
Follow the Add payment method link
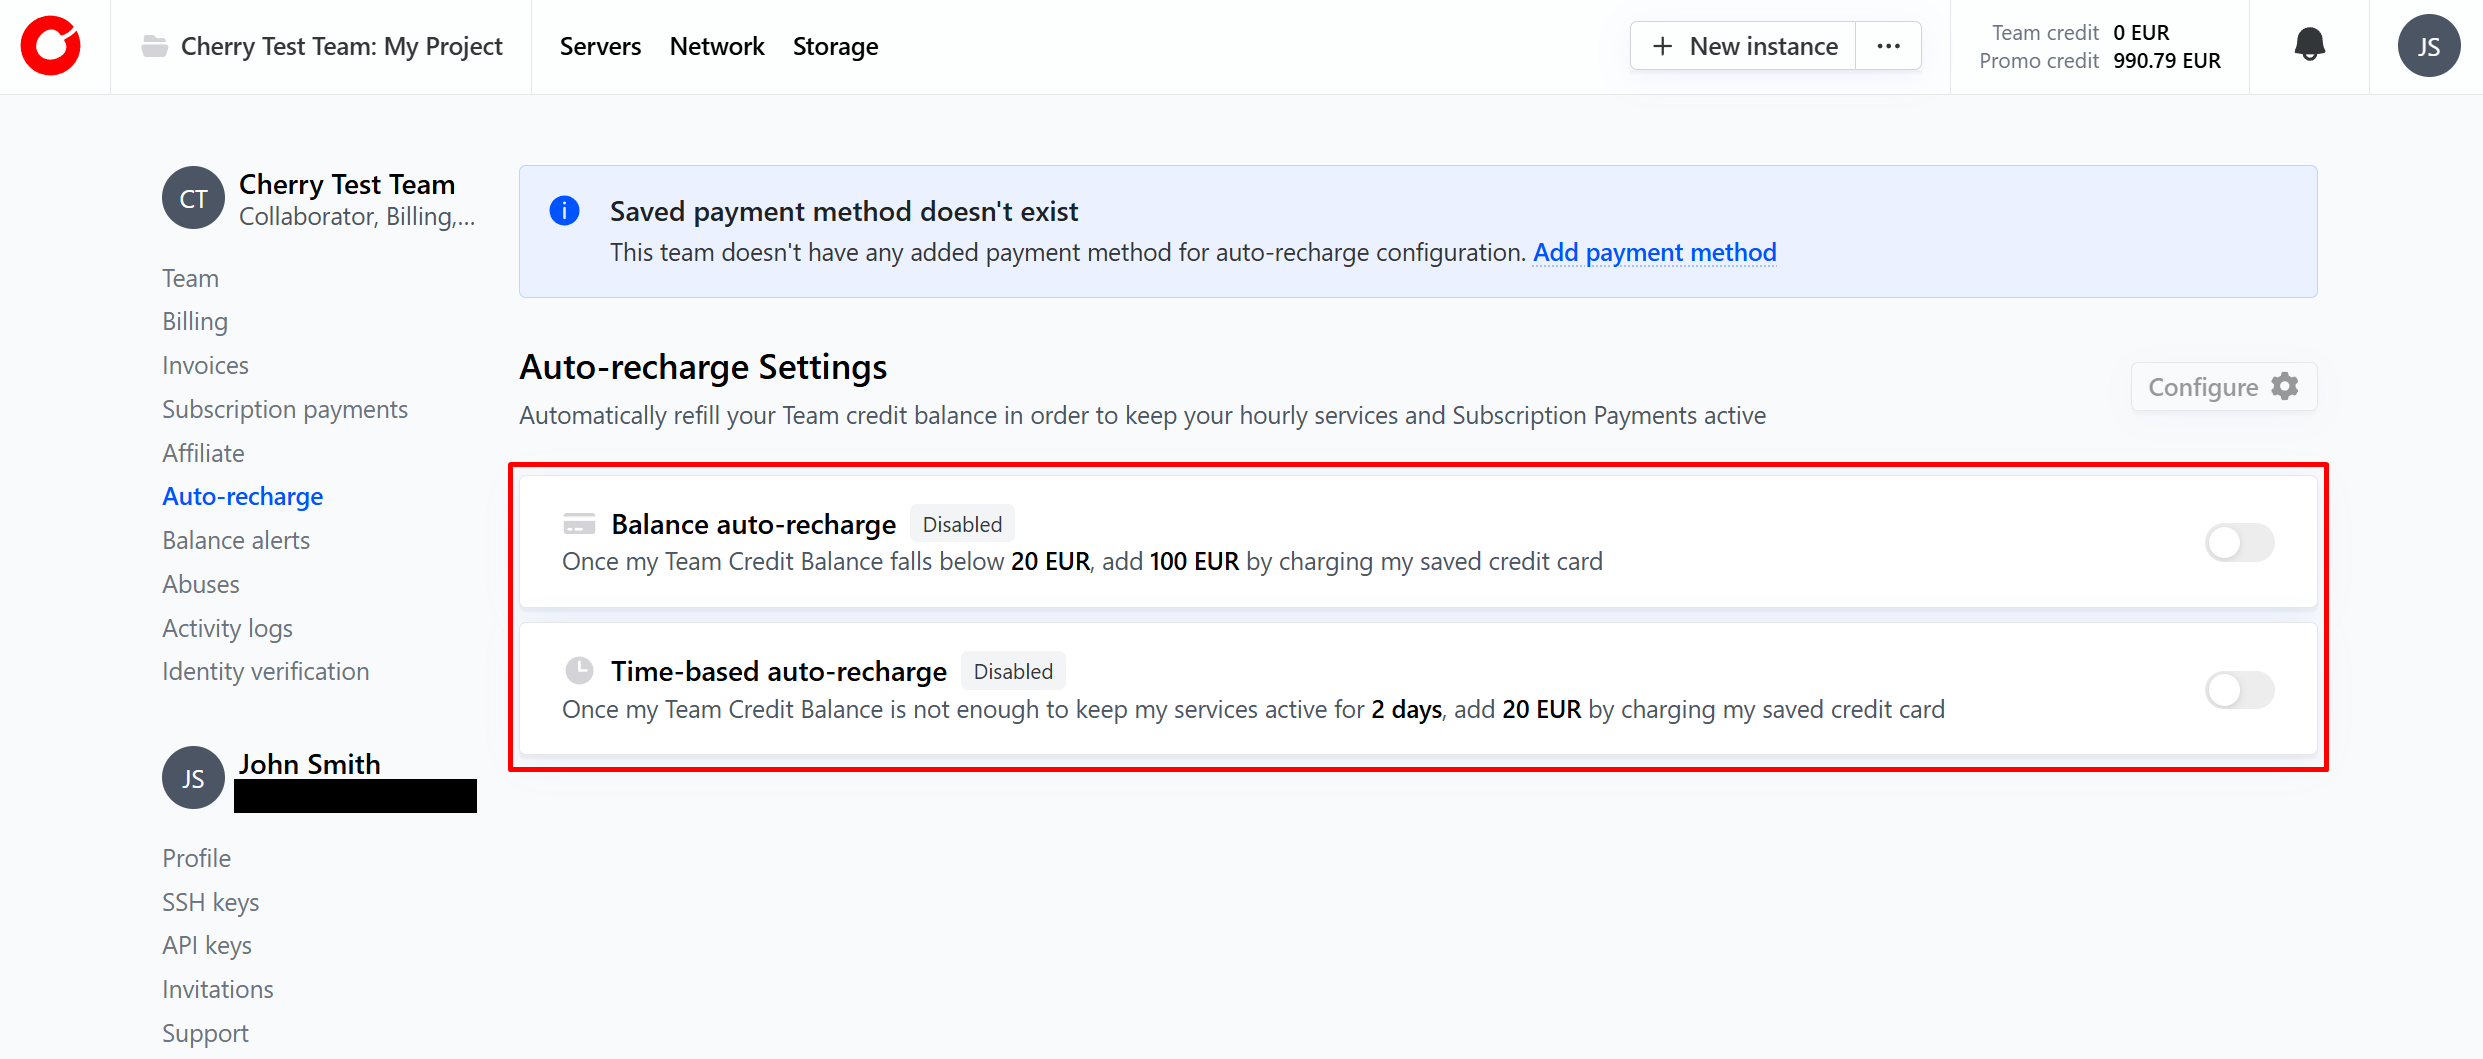tap(1654, 252)
